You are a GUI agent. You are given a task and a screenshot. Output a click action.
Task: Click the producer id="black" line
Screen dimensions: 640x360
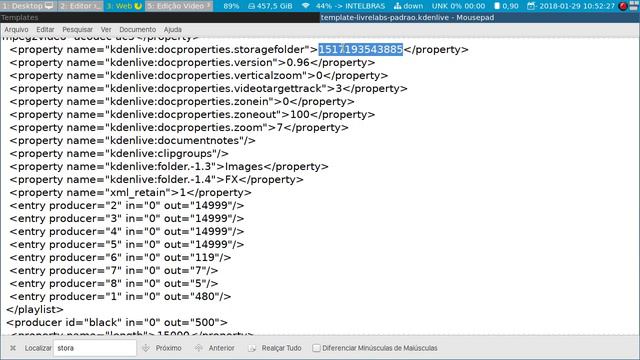pyautogui.click(x=117, y=323)
